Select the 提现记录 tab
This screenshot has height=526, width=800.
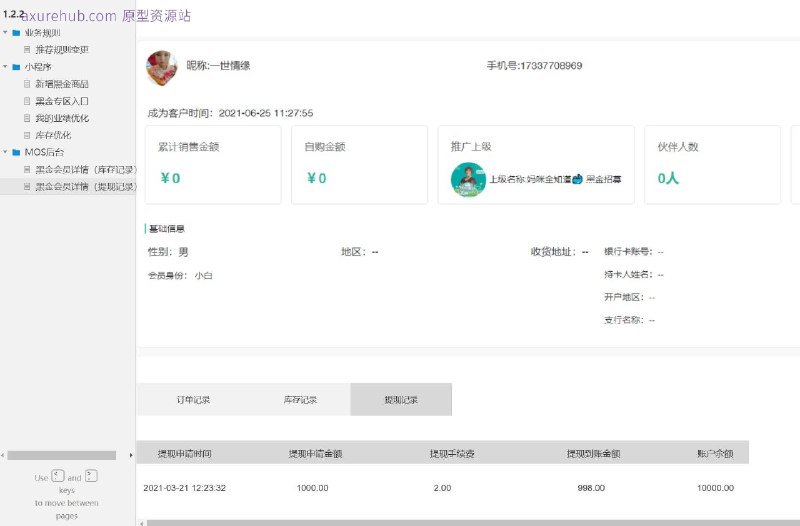(x=401, y=399)
